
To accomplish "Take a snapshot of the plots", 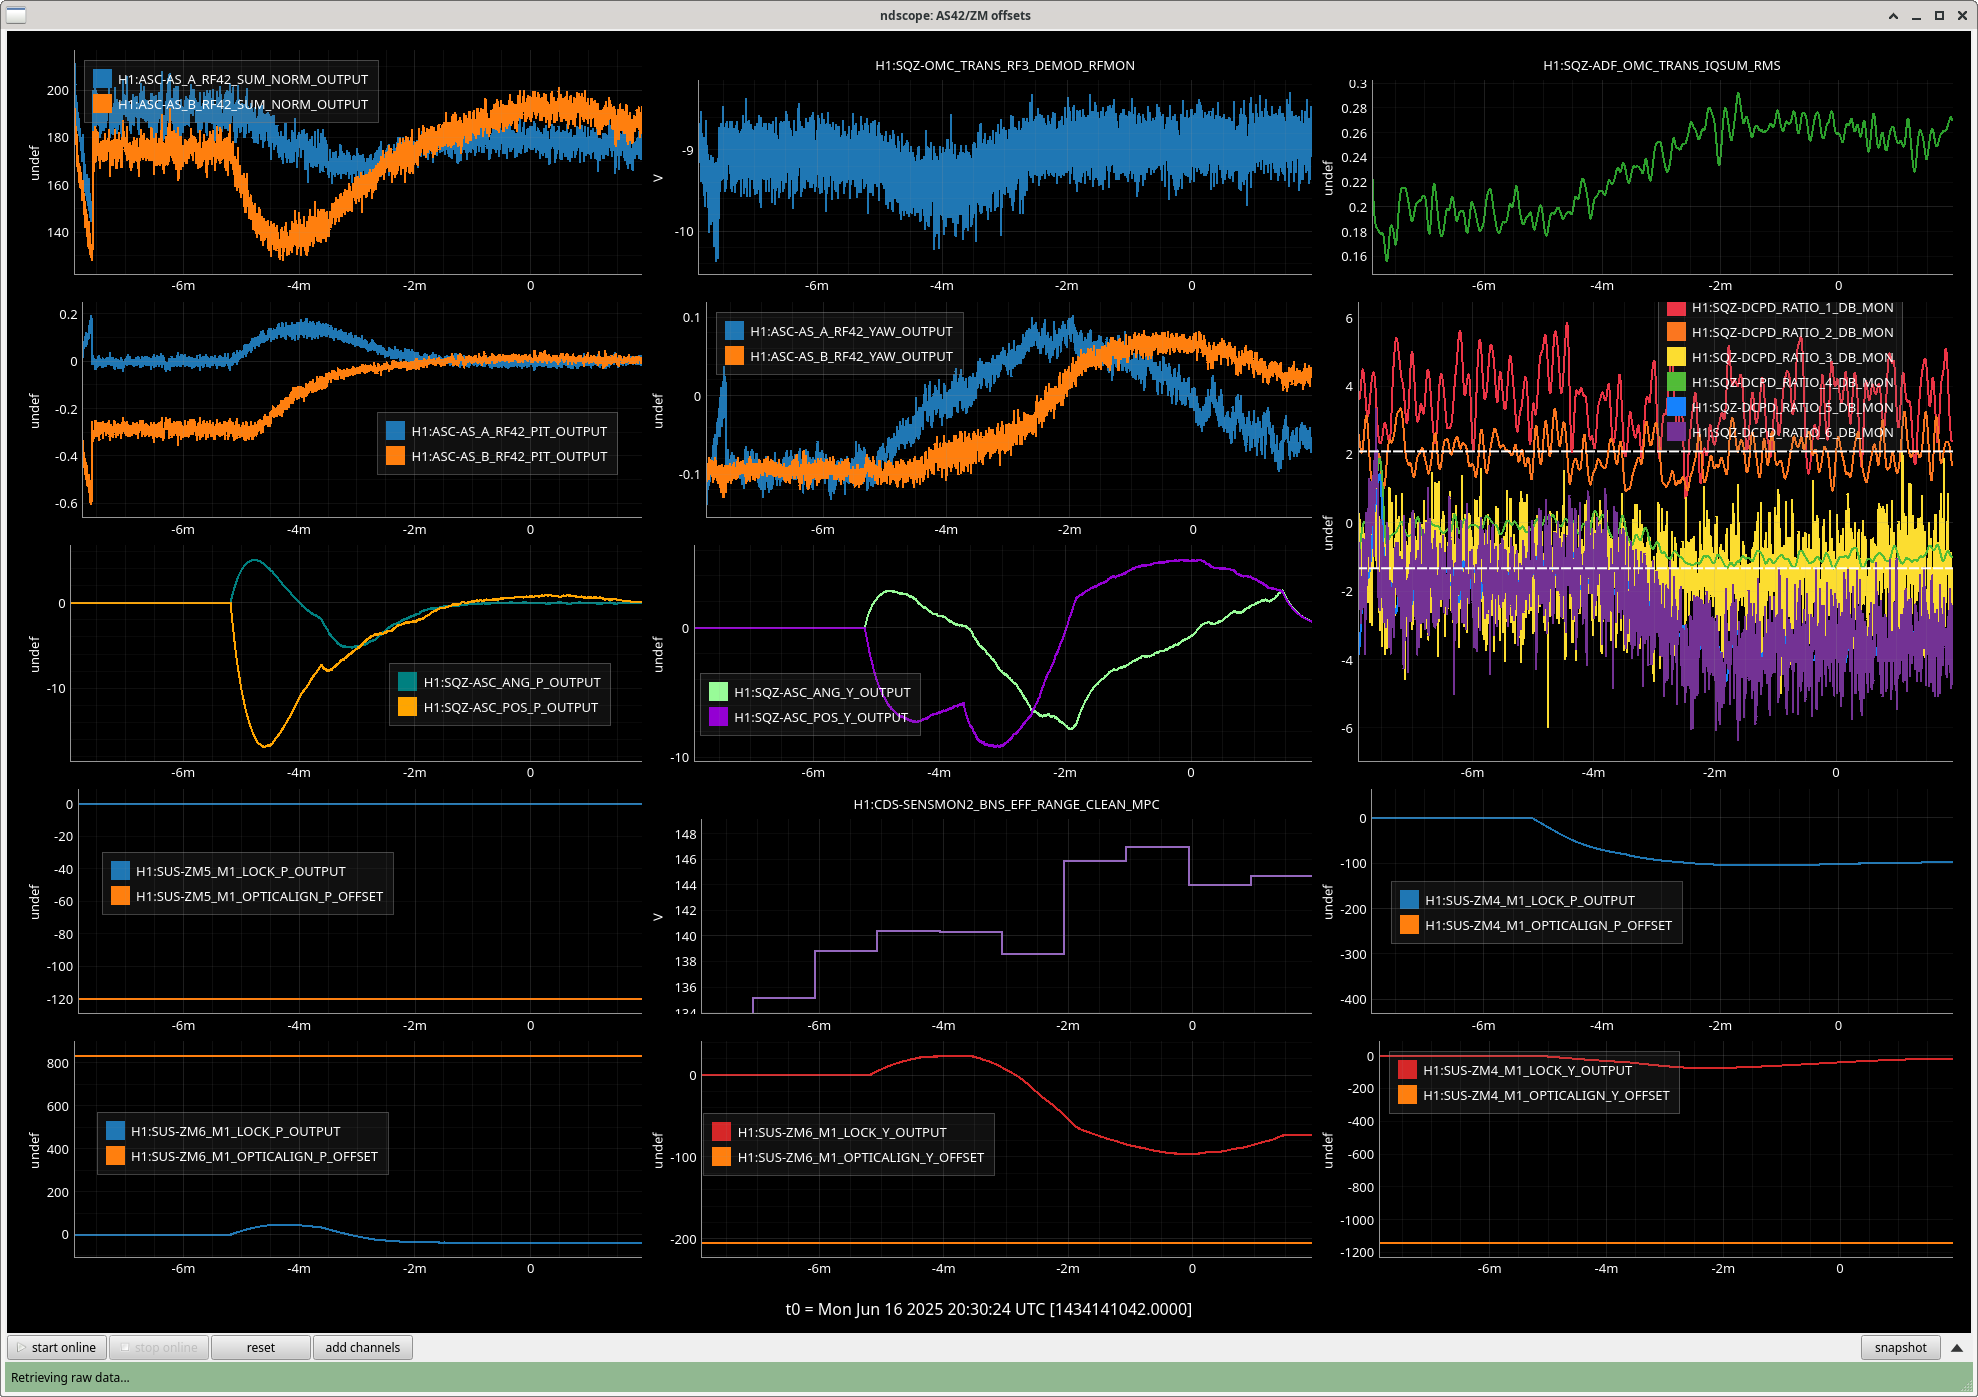I will click(x=1900, y=1347).
